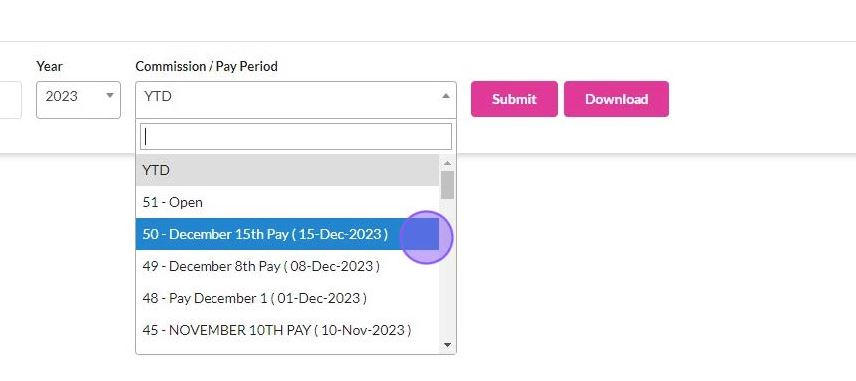Viewport: 856px width, 381px height.
Task: Open the Year 2023 dropdown
Action: tap(78, 99)
